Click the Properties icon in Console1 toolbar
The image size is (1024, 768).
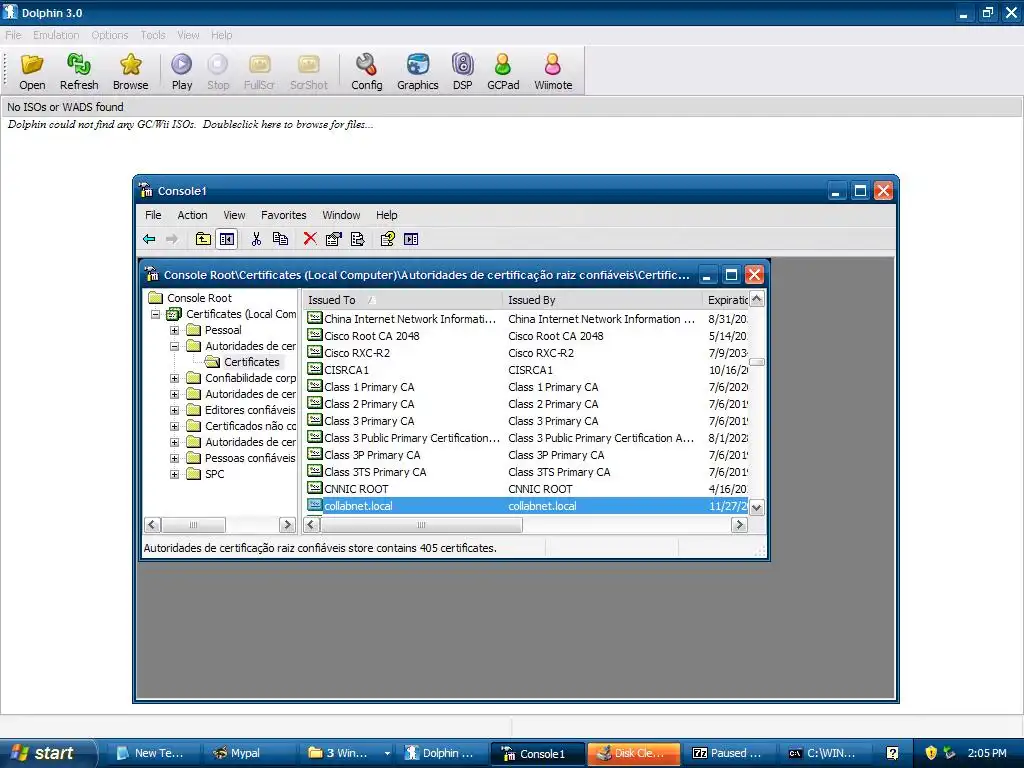click(x=334, y=239)
